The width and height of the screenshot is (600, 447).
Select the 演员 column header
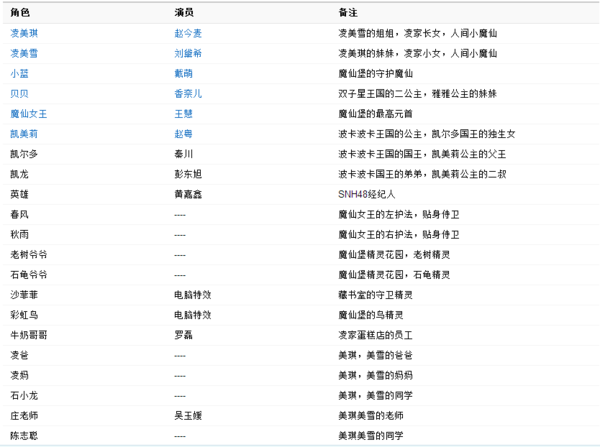pyautogui.click(x=184, y=13)
